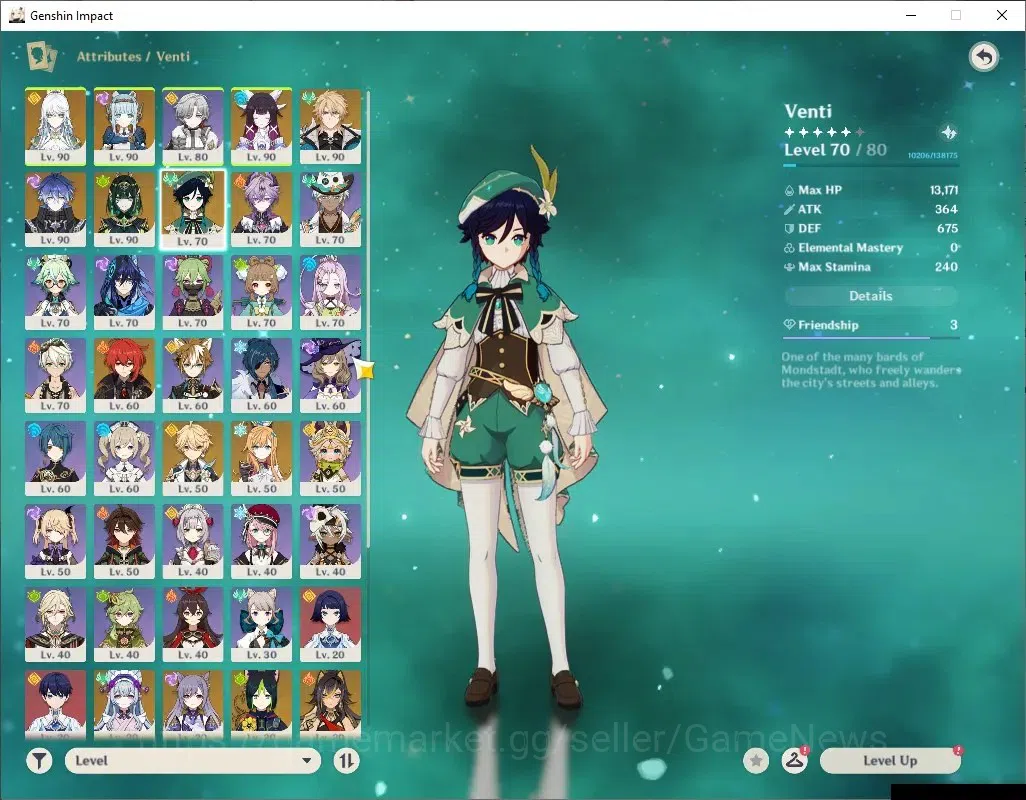Select Sucrose with glasses Lv. 70
Image resolution: width=1026 pixels, height=800 pixels.
click(x=56, y=292)
